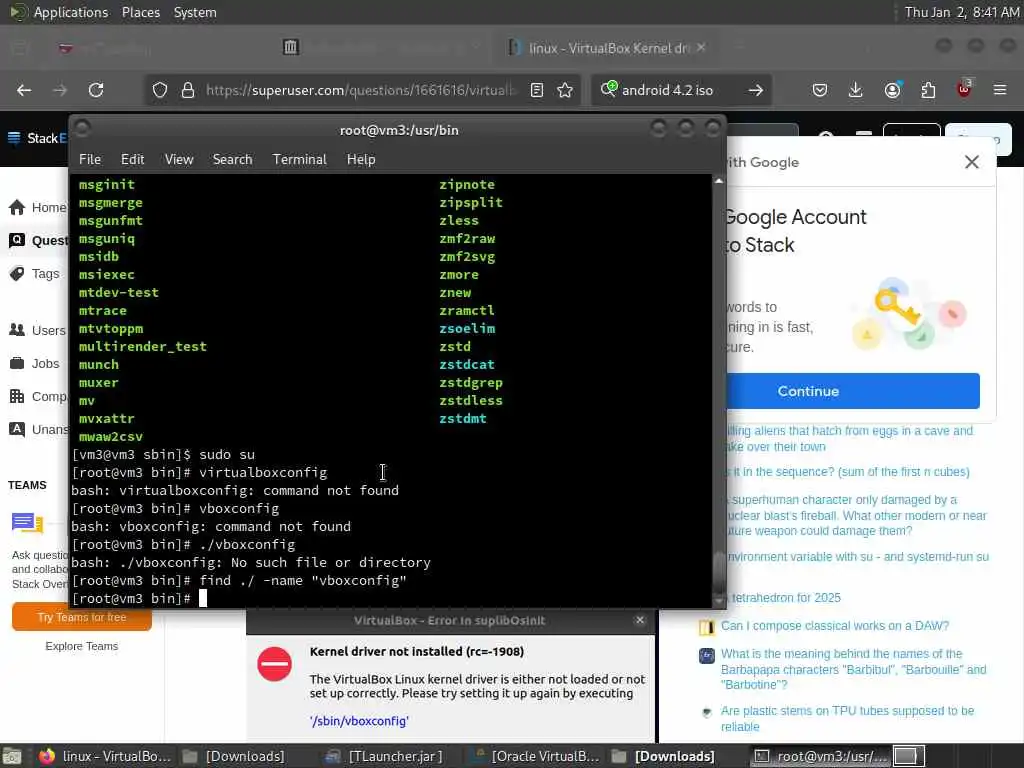Click the browser back arrow

24,90
